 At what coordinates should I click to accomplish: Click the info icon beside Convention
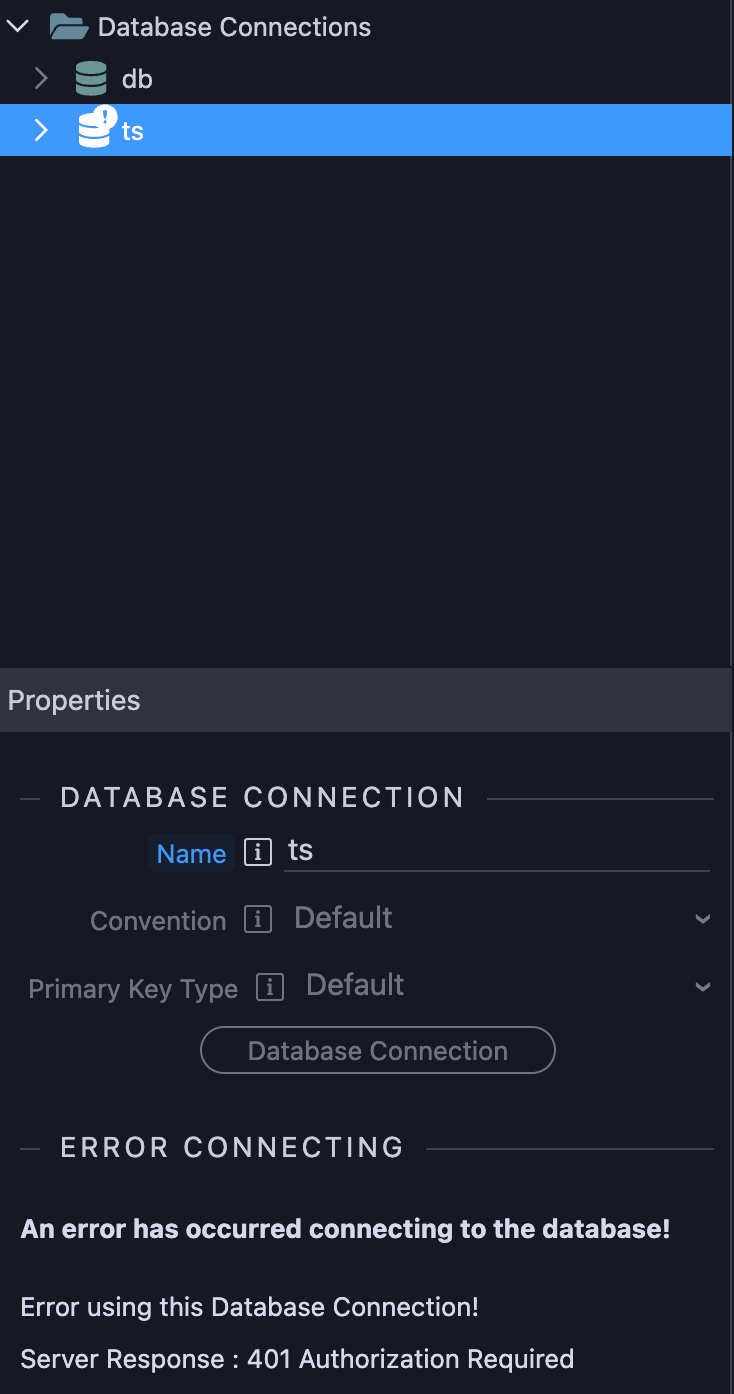(x=257, y=920)
